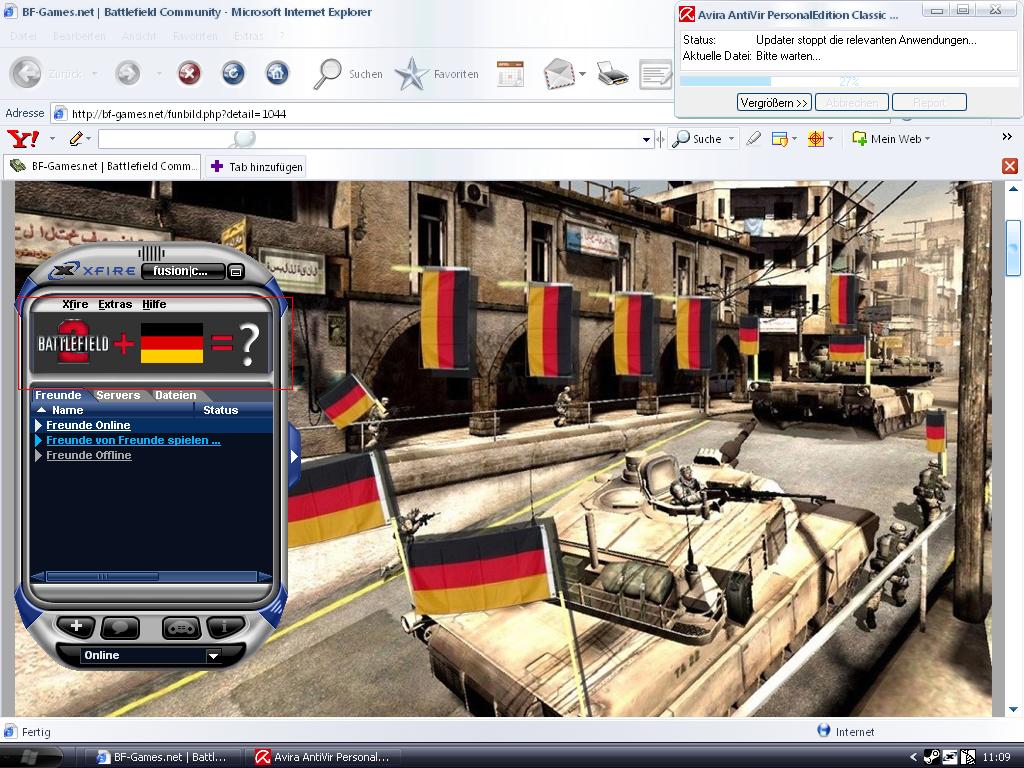Click Xfire info button
Viewport: 1024px width, 768px height.
click(x=225, y=626)
